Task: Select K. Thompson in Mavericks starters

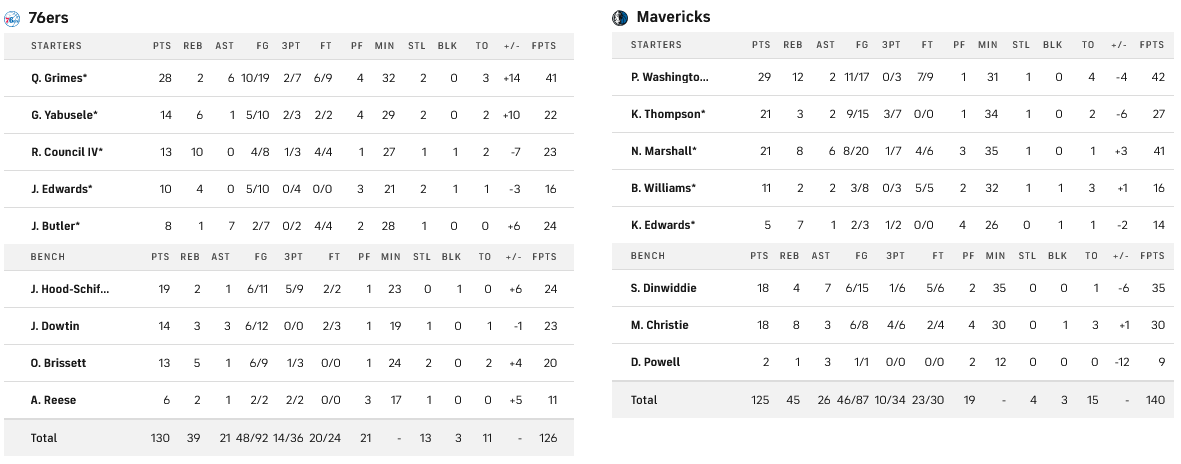Action: (668, 114)
